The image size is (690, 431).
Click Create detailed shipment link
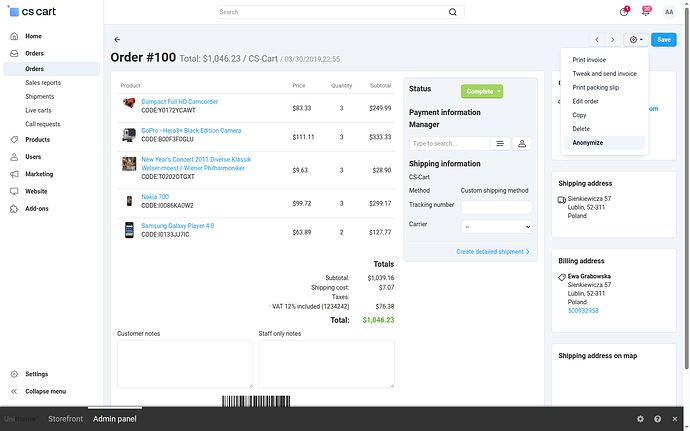coord(492,252)
